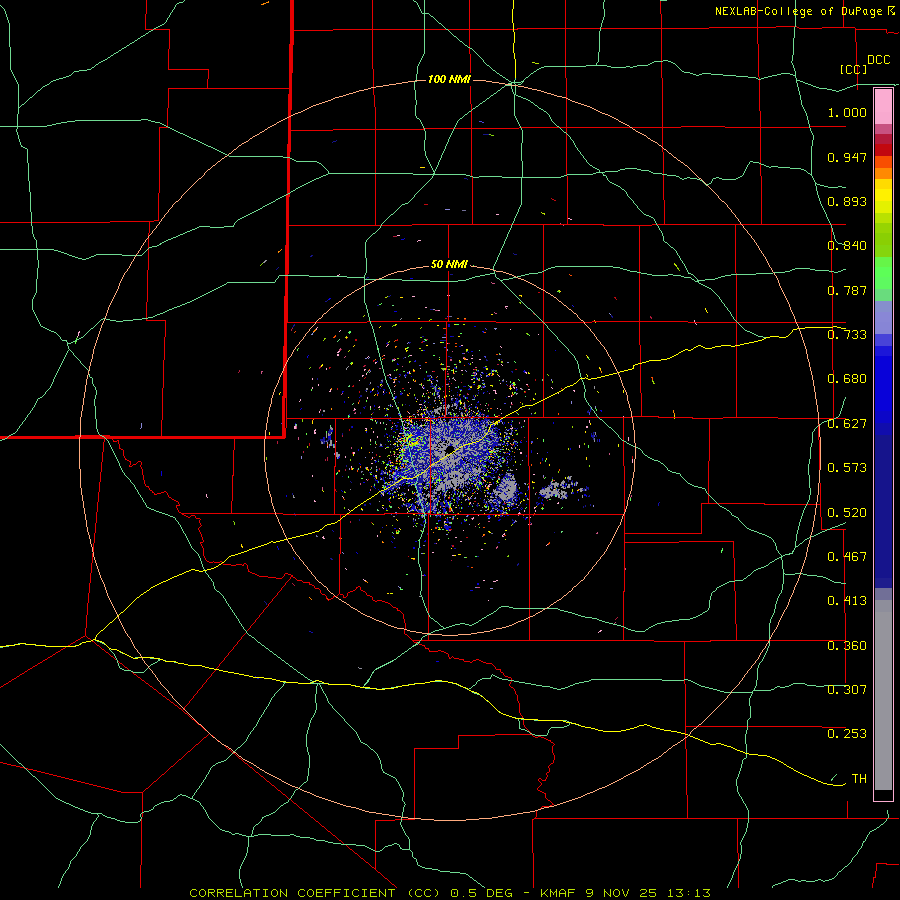
Task: Select the 0.893 scale value
Action: click(x=847, y=201)
